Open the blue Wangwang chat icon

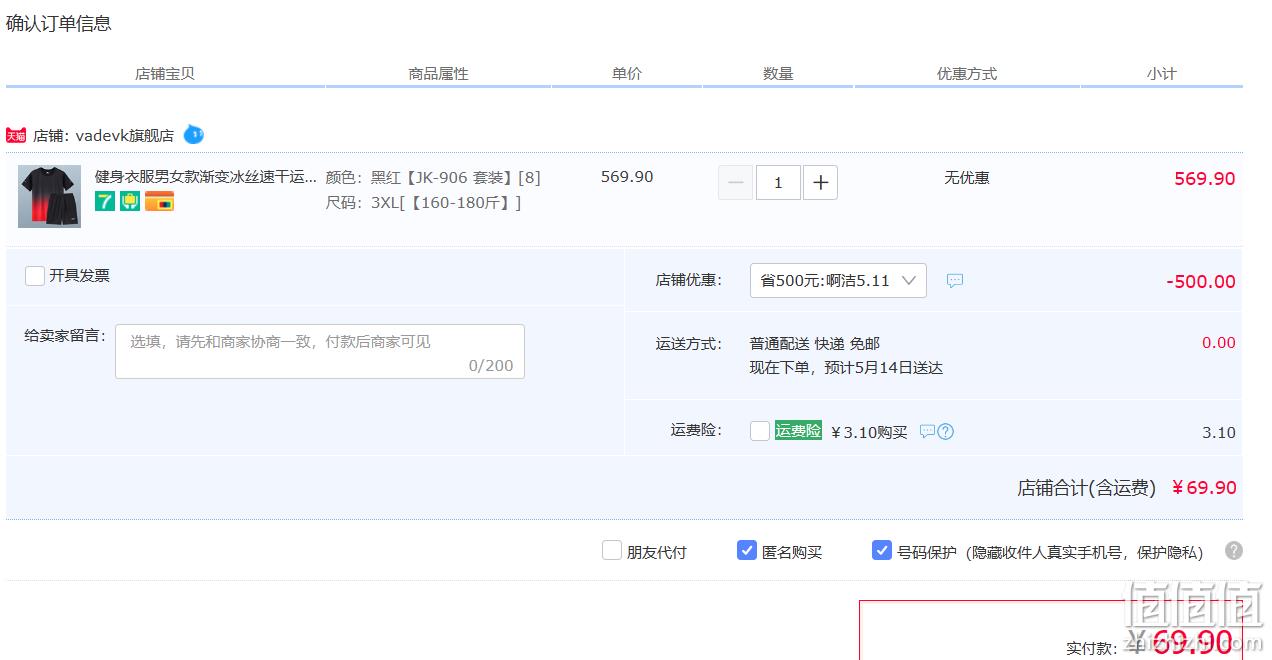pyautogui.click(x=193, y=134)
